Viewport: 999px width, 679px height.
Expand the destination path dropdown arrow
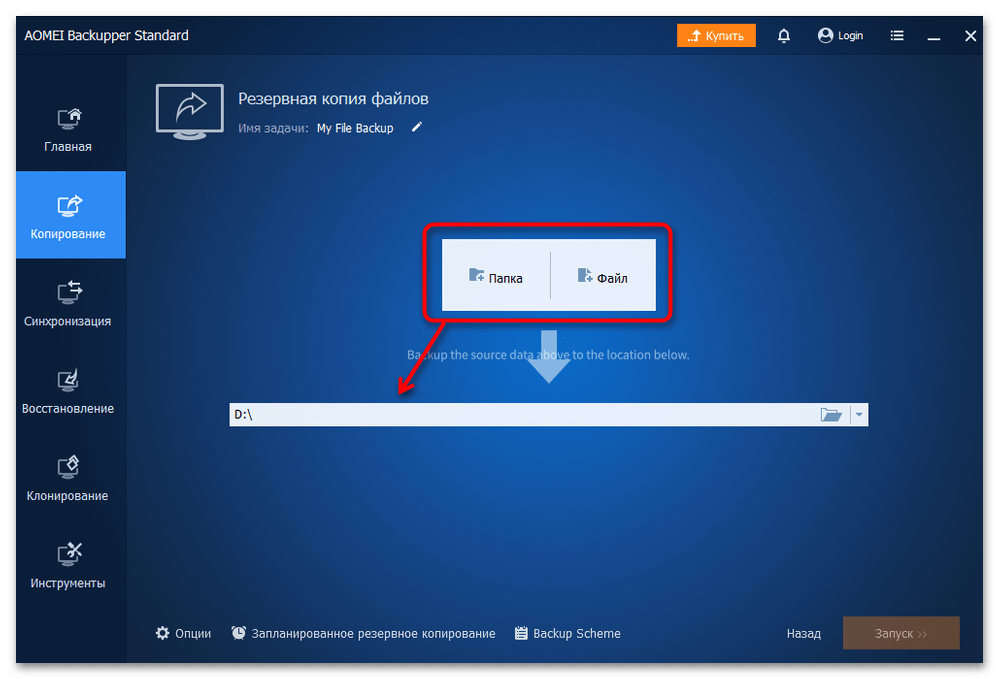[x=859, y=415]
